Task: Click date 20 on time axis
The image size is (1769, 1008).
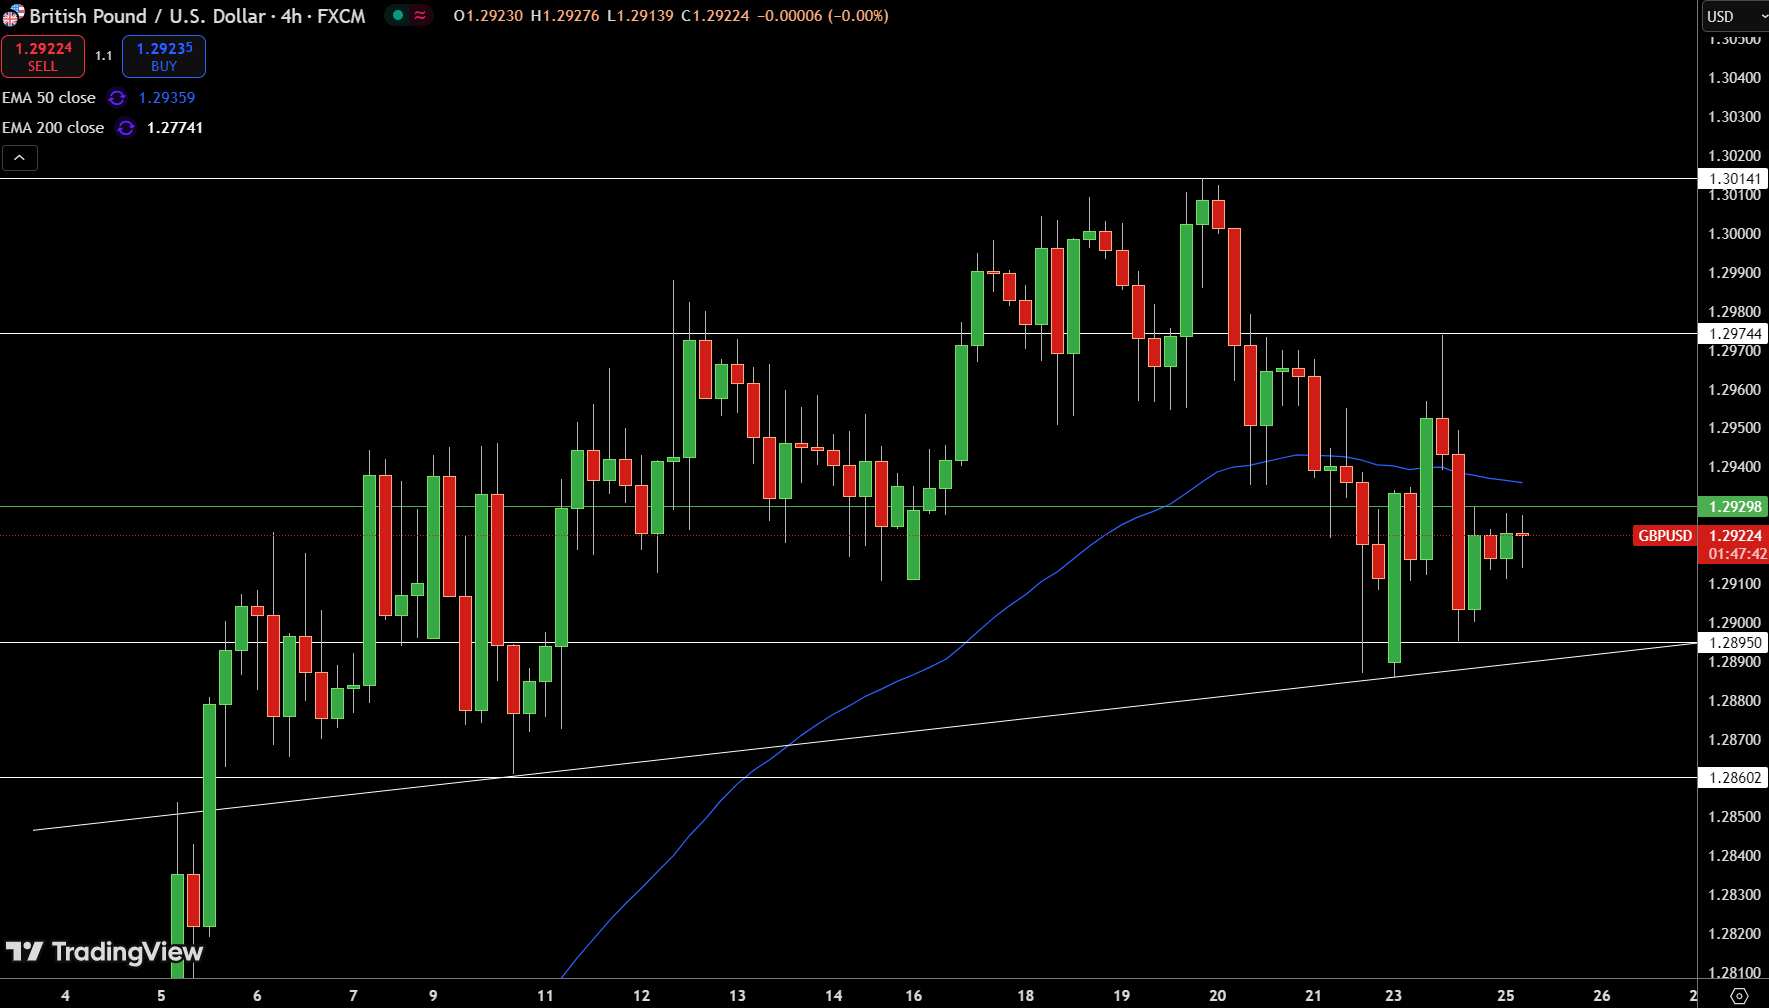Action: pyautogui.click(x=1217, y=995)
